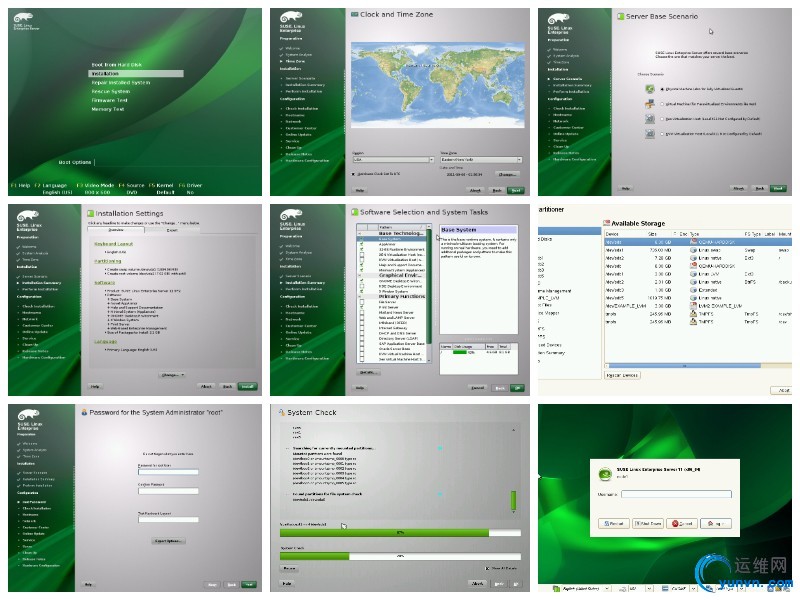This screenshot has width=800, height=600.
Task: Click the Software Selection and System Tasks title icon
Action: (x=354, y=212)
